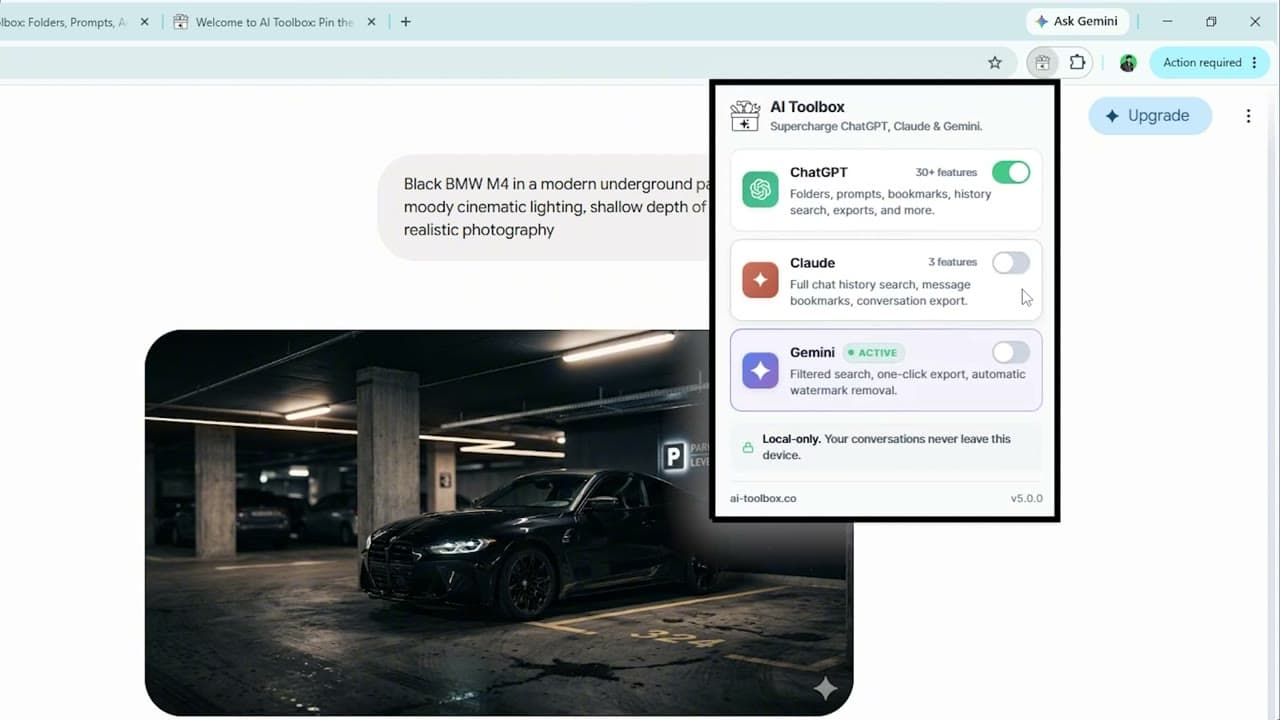This screenshot has height=720, width=1280.
Task: Click the Upgrade button
Action: point(1149,116)
